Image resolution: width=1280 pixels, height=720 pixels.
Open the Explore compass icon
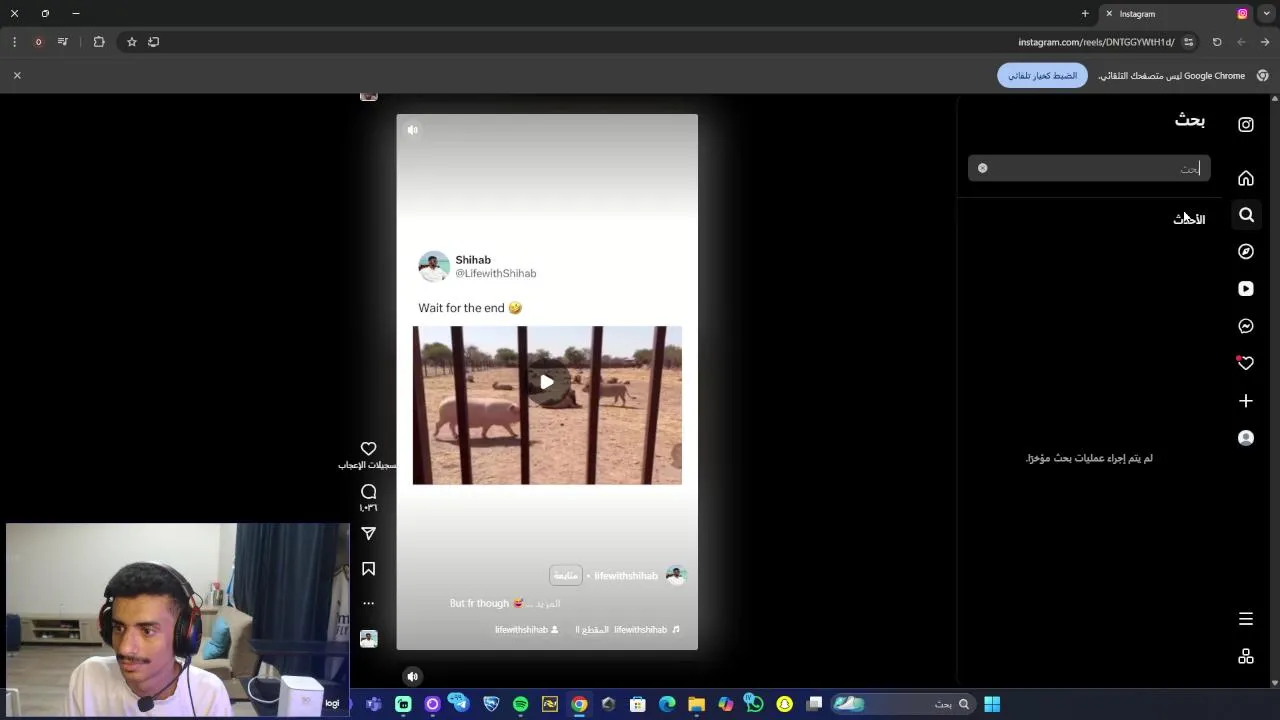[1246, 252]
